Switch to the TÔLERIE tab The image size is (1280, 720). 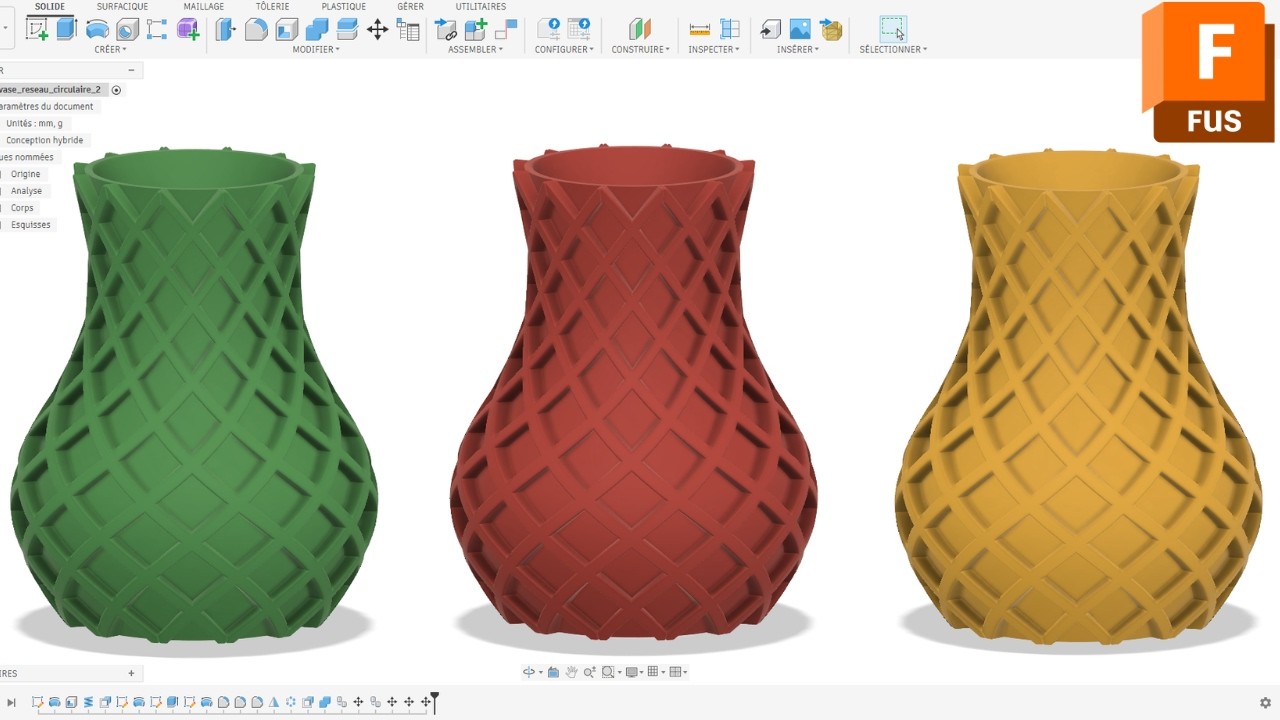pyautogui.click(x=273, y=6)
